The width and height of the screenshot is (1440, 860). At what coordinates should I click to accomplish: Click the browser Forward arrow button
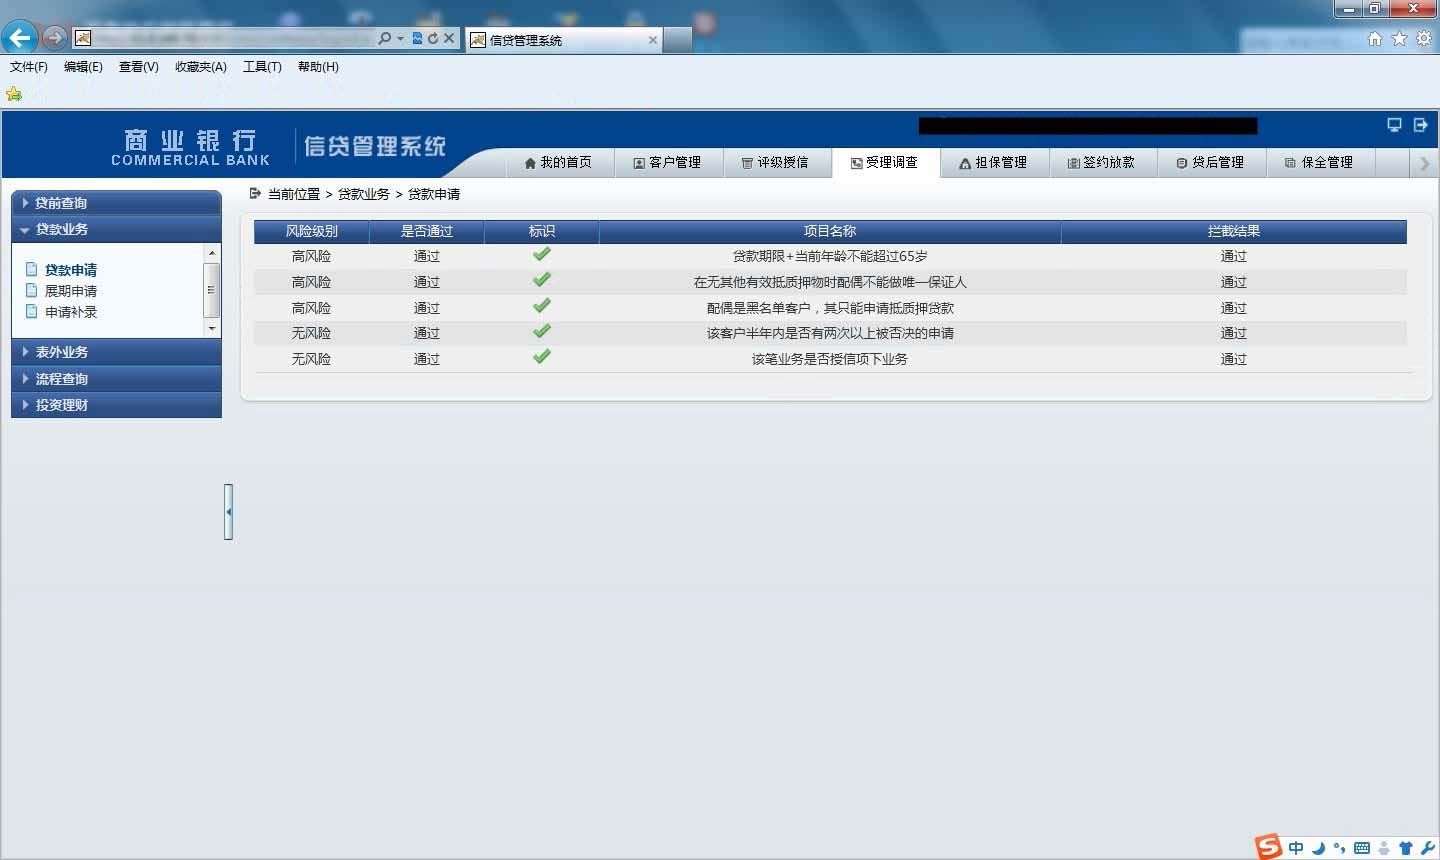(x=54, y=38)
